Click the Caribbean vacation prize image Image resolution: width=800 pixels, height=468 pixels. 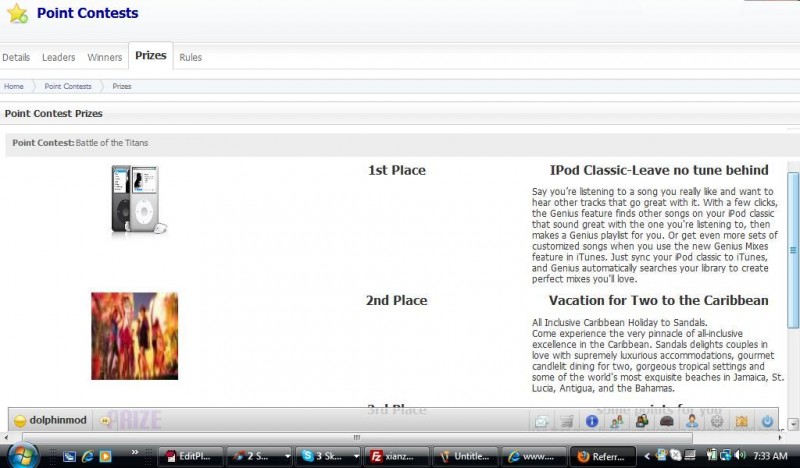[135, 336]
